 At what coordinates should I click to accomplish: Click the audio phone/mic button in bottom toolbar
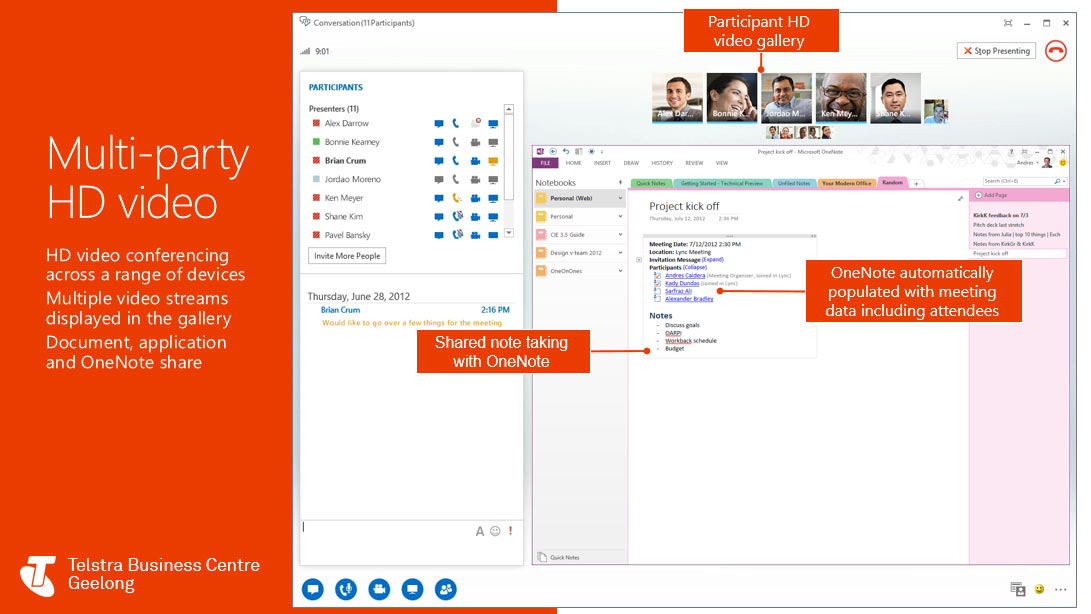(x=346, y=589)
